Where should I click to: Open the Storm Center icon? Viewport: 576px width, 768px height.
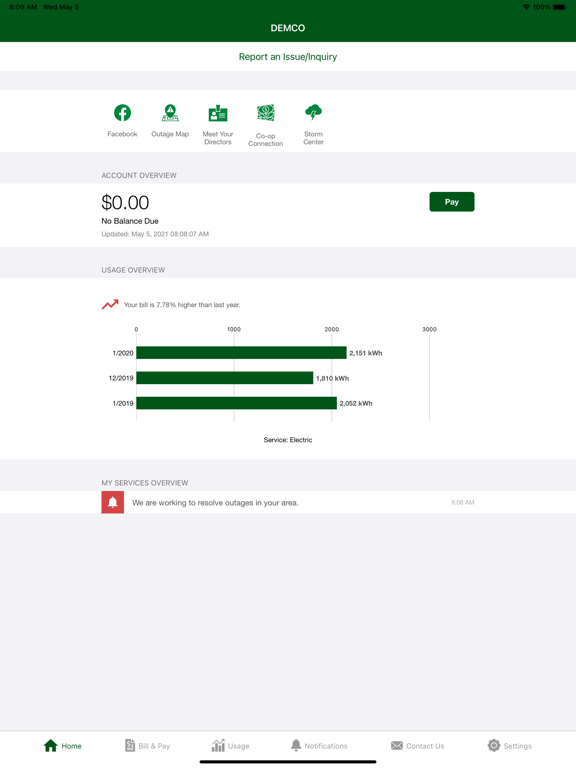click(x=313, y=112)
